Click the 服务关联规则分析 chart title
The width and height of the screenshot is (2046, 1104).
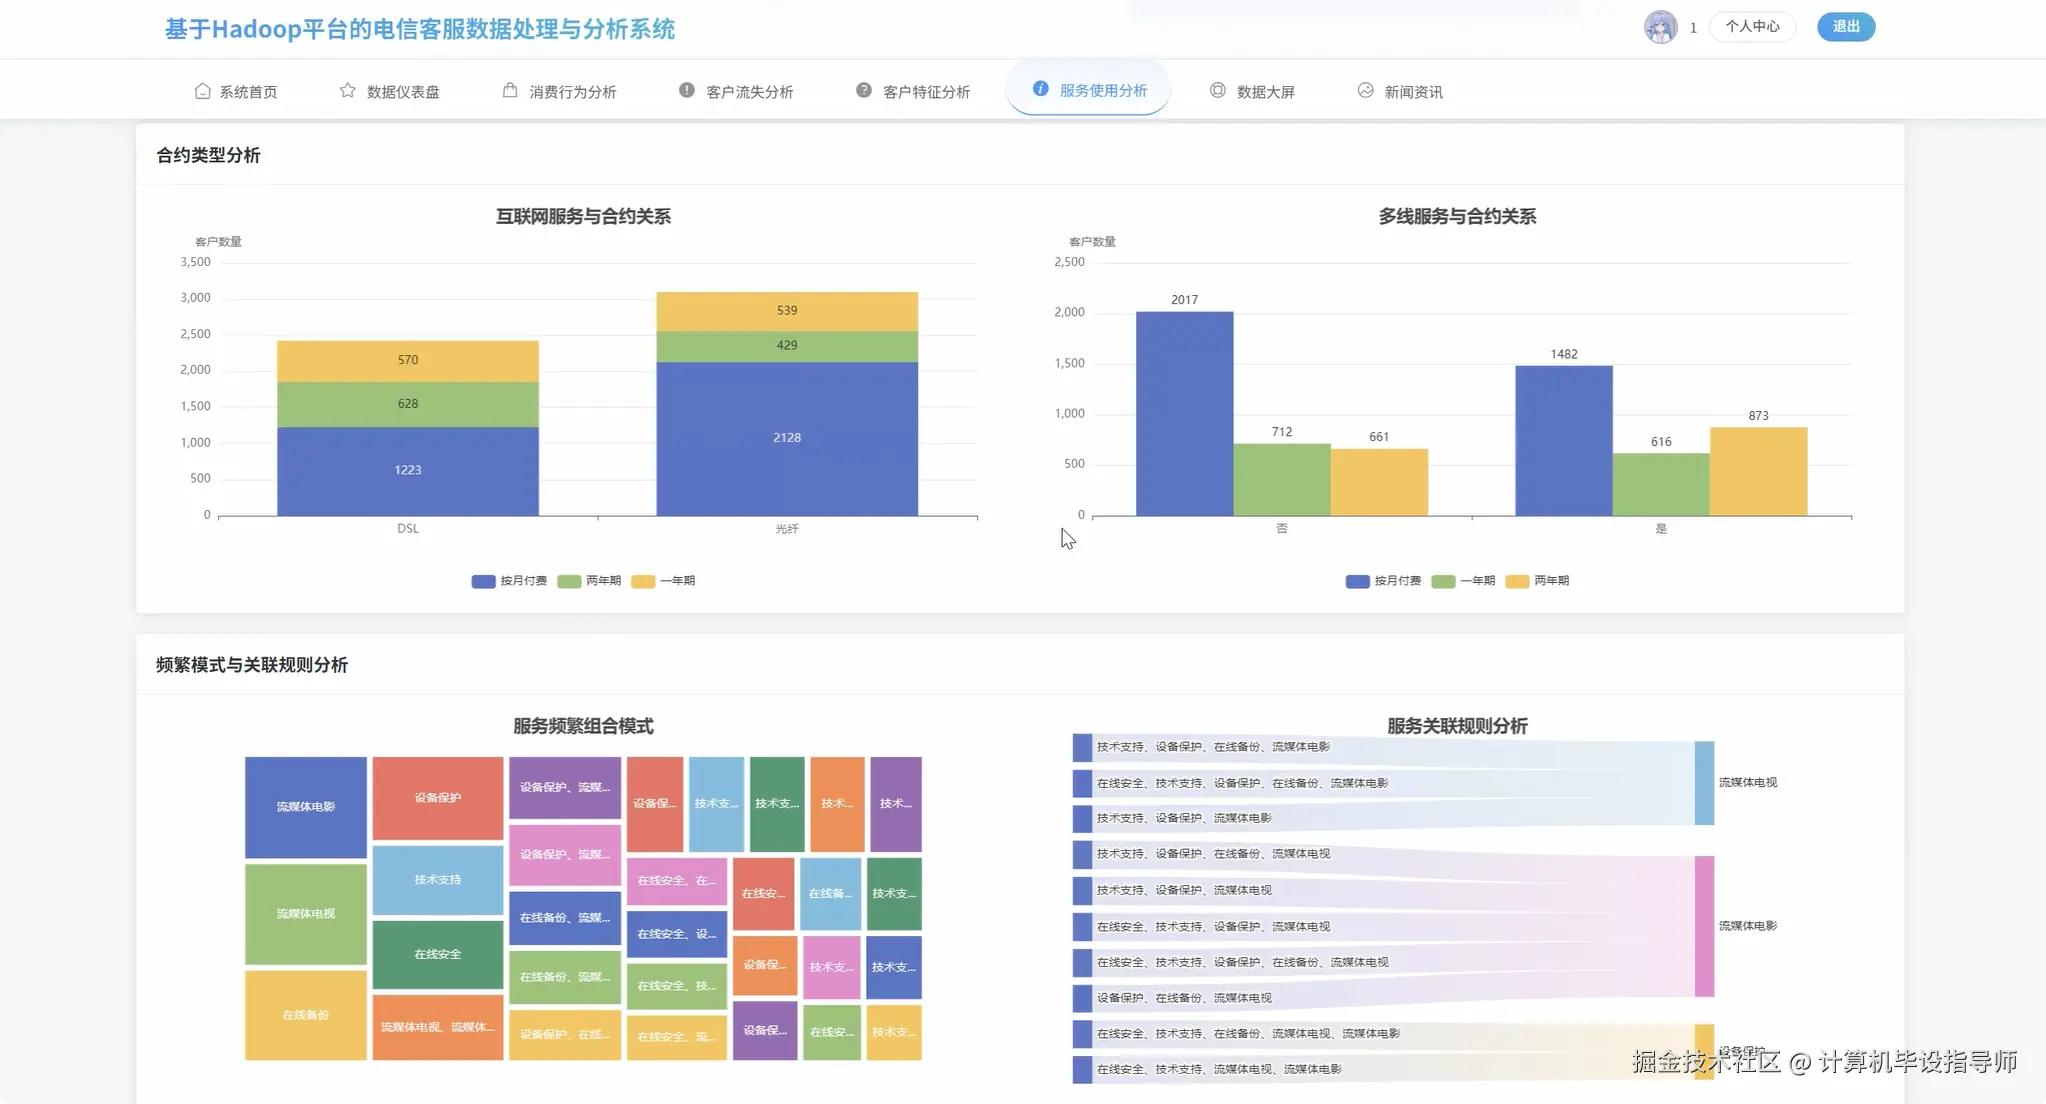coord(1457,727)
